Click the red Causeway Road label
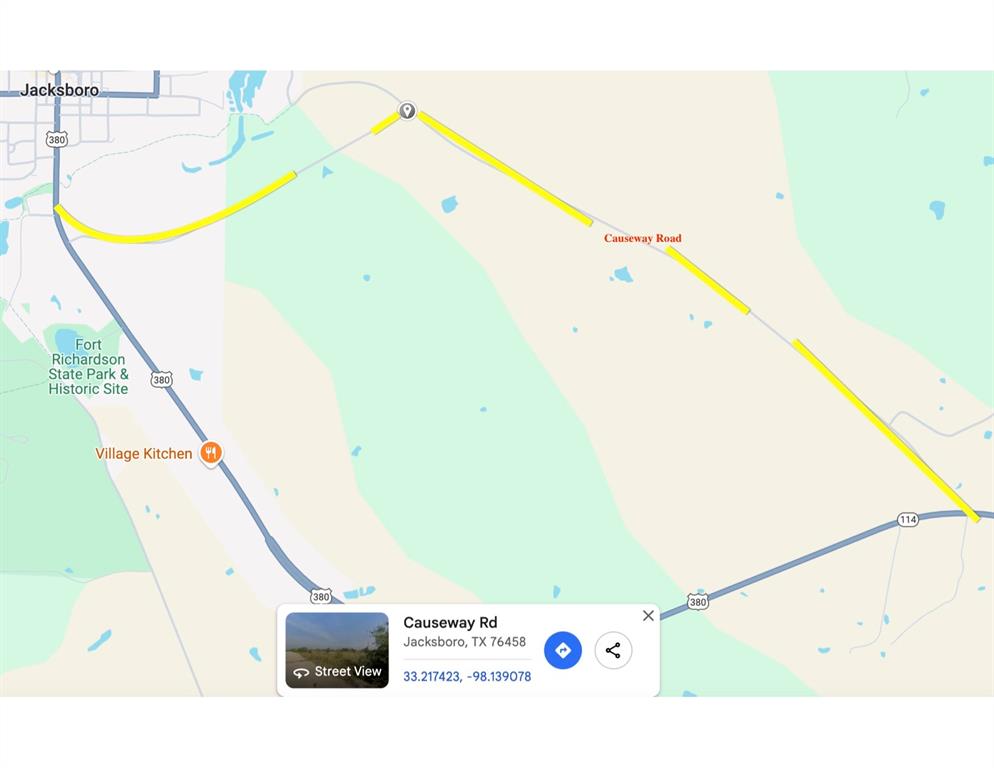 (x=642, y=238)
